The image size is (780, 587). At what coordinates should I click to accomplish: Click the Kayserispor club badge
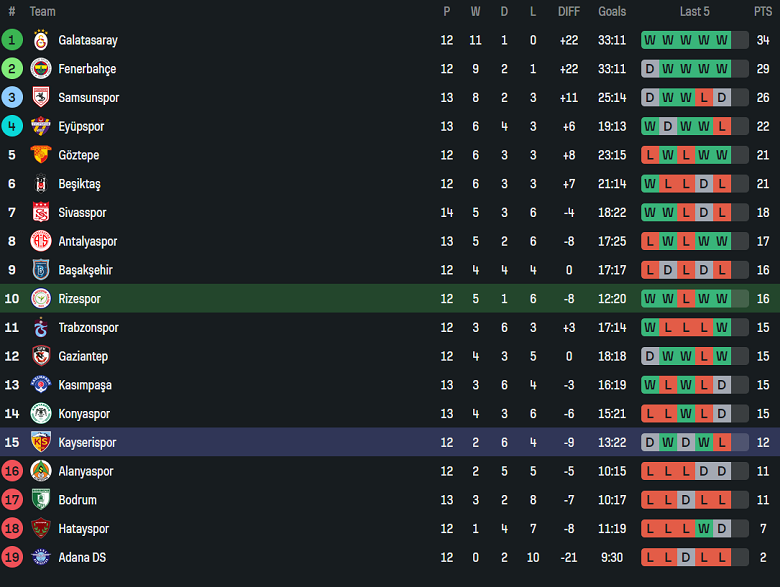click(41, 442)
